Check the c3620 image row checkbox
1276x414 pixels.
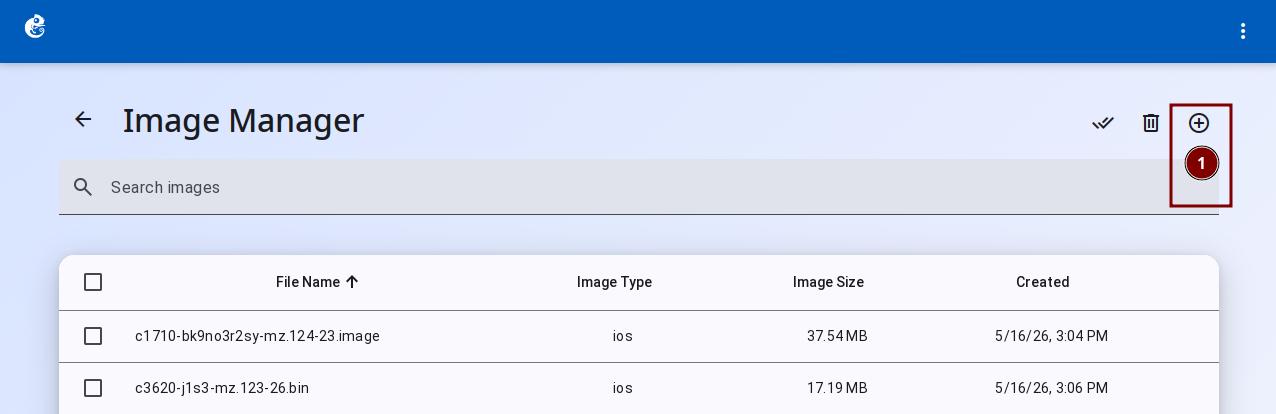tap(93, 388)
